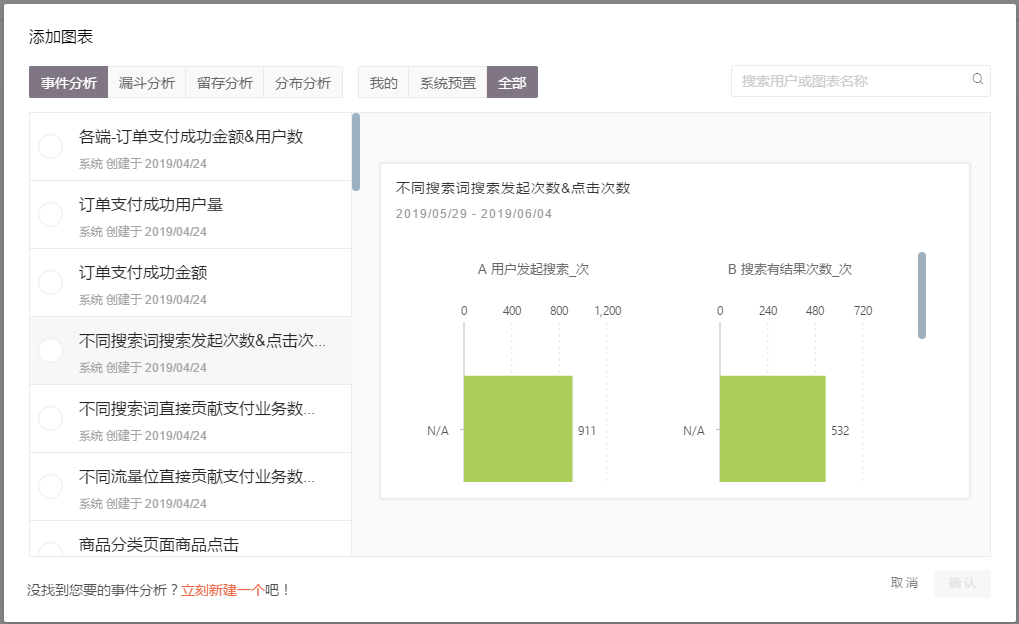The width and height of the screenshot is (1019, 624).
Task: Switch to 留存分析 tab
Action: click(225, 83)
